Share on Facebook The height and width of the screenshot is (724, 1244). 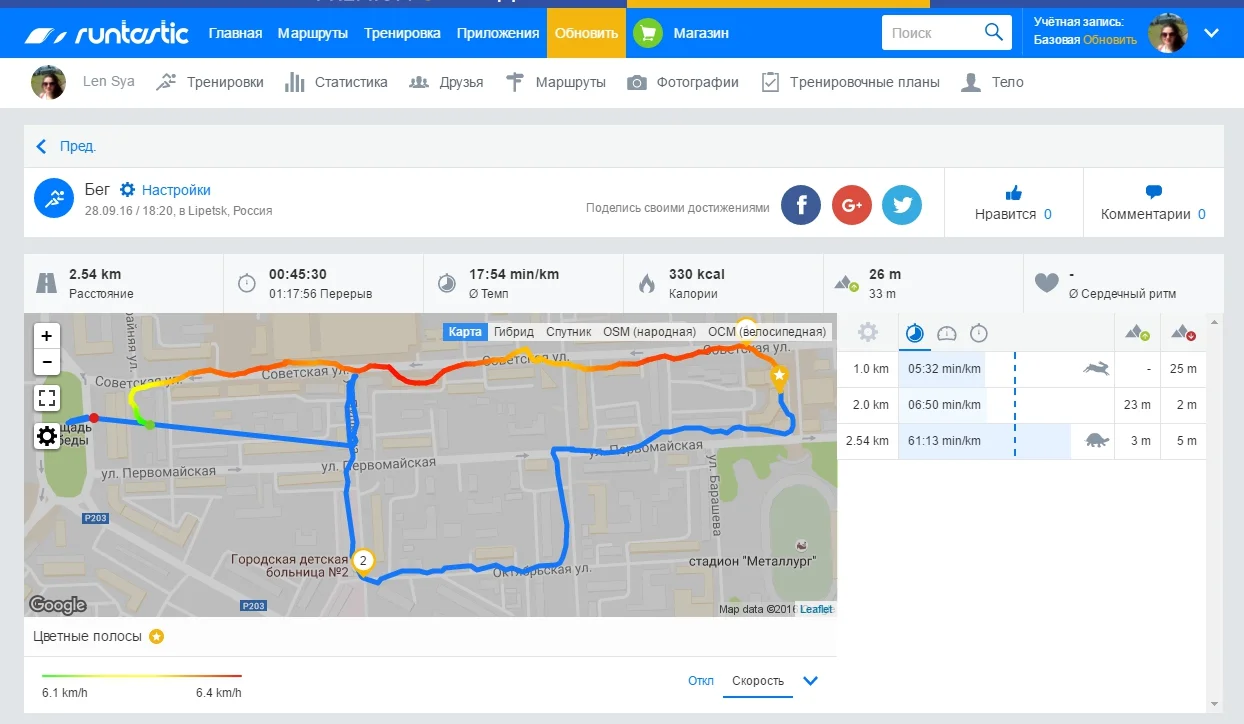coord(801,205)
